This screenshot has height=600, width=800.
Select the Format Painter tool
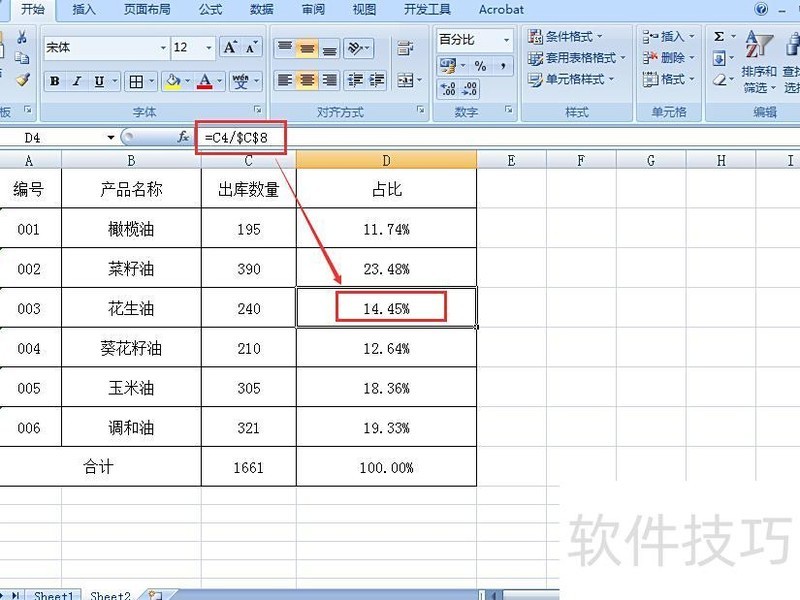(x=22, y=81)
